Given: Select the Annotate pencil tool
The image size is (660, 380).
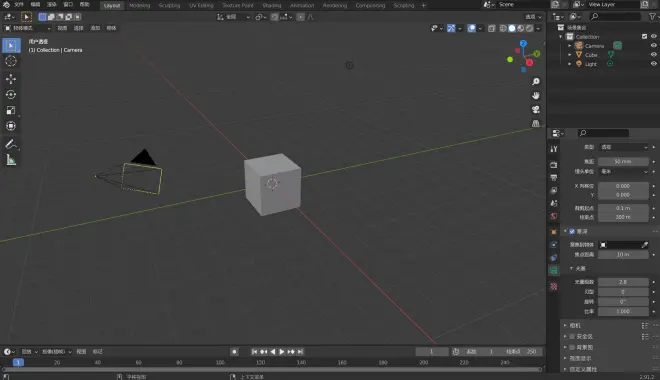Looking at the screenshot, I should (x=11, y=144).
